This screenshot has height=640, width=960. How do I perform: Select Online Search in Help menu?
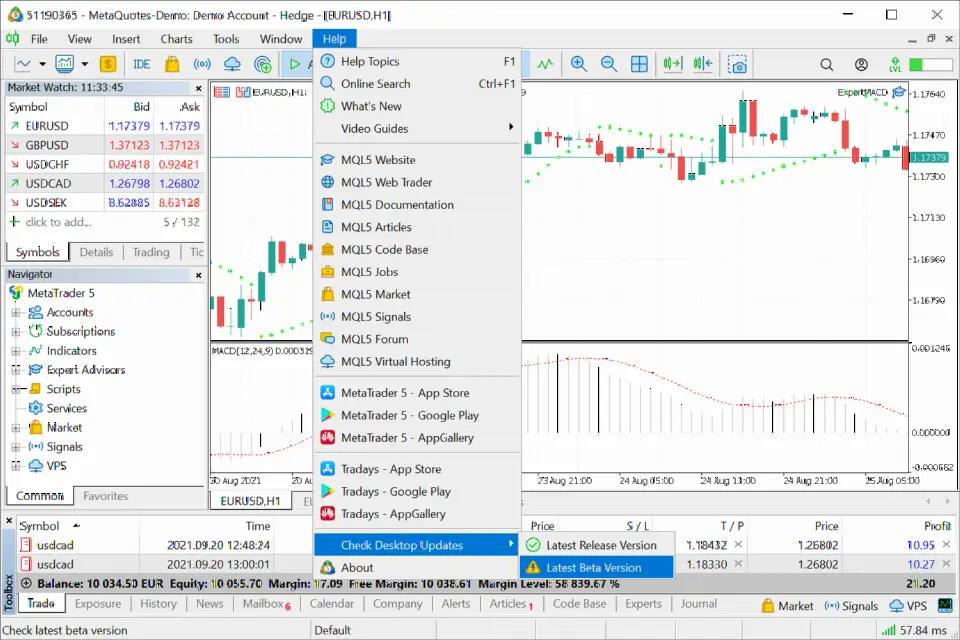tap(418, 84)
